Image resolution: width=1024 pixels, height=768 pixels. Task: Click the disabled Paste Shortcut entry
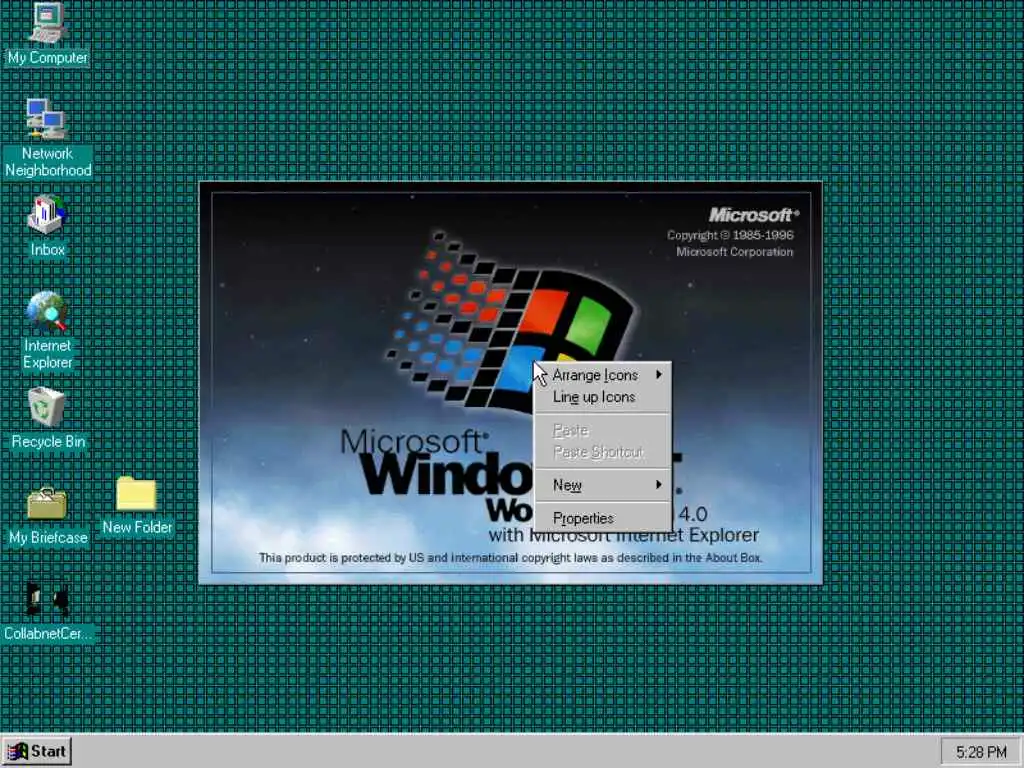pos(603,452)
